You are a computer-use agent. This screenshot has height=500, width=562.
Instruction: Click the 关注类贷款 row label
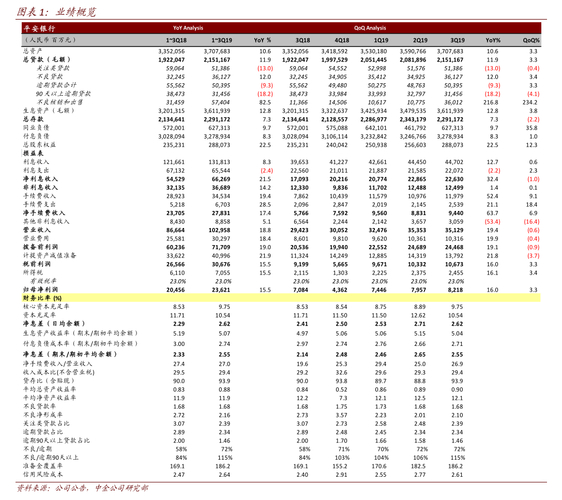(53, 68)
